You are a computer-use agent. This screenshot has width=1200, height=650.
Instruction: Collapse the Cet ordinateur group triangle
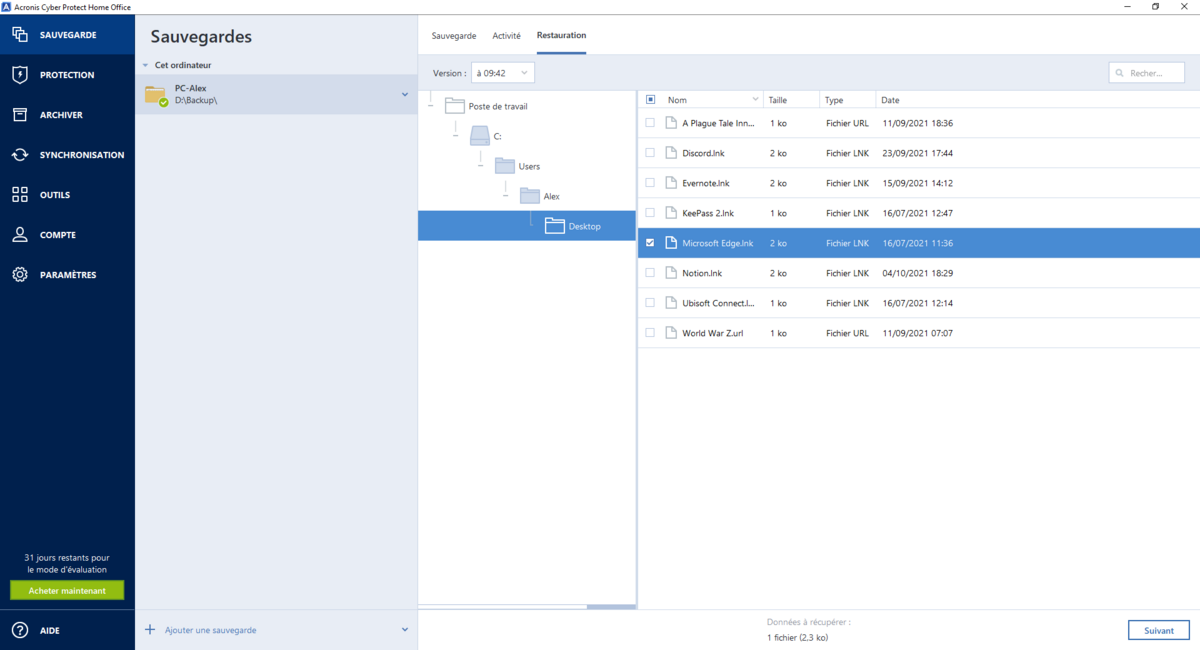coord(145,66)
